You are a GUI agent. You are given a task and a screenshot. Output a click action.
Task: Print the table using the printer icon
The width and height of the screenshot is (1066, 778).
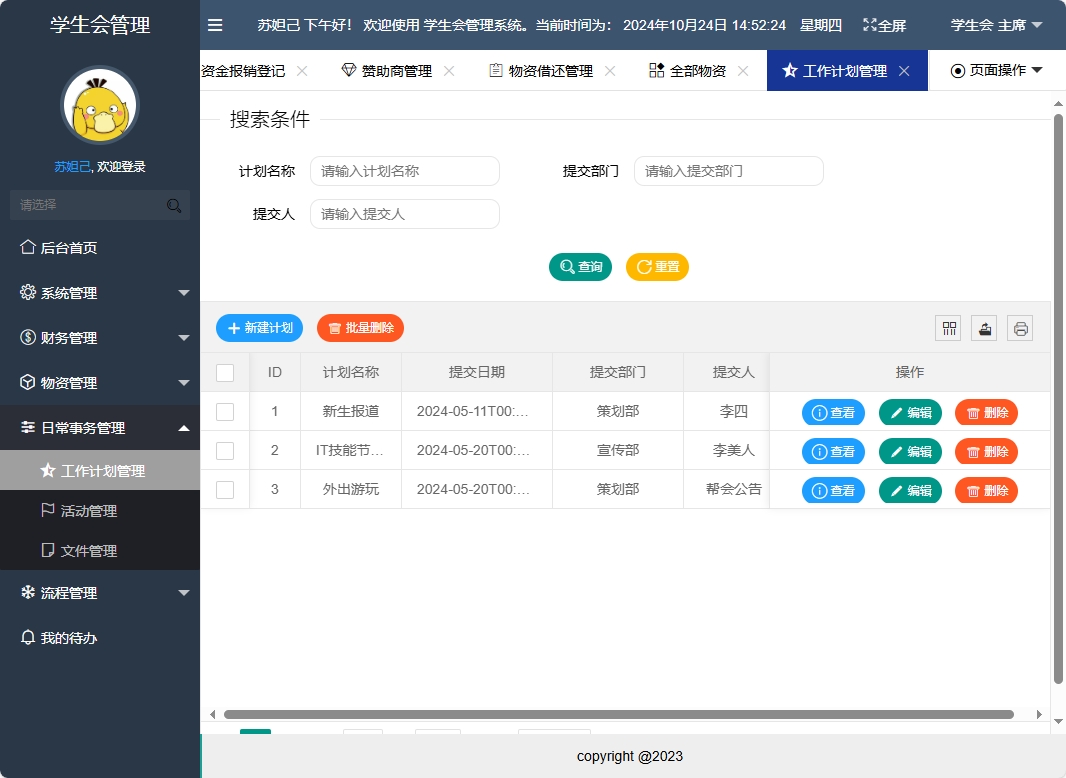pos(1020,327)
